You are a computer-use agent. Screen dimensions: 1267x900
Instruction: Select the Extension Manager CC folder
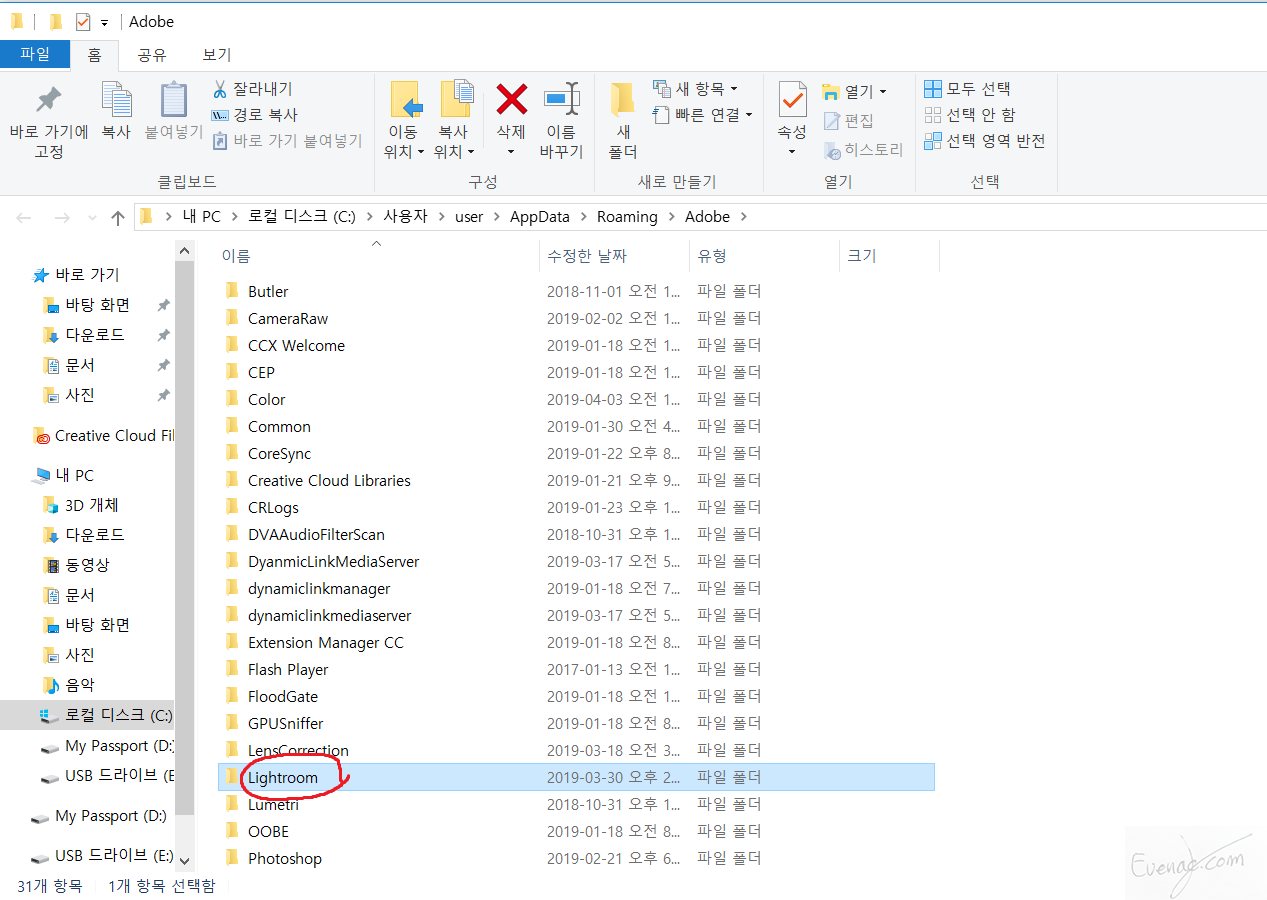(x=326, y=642)
